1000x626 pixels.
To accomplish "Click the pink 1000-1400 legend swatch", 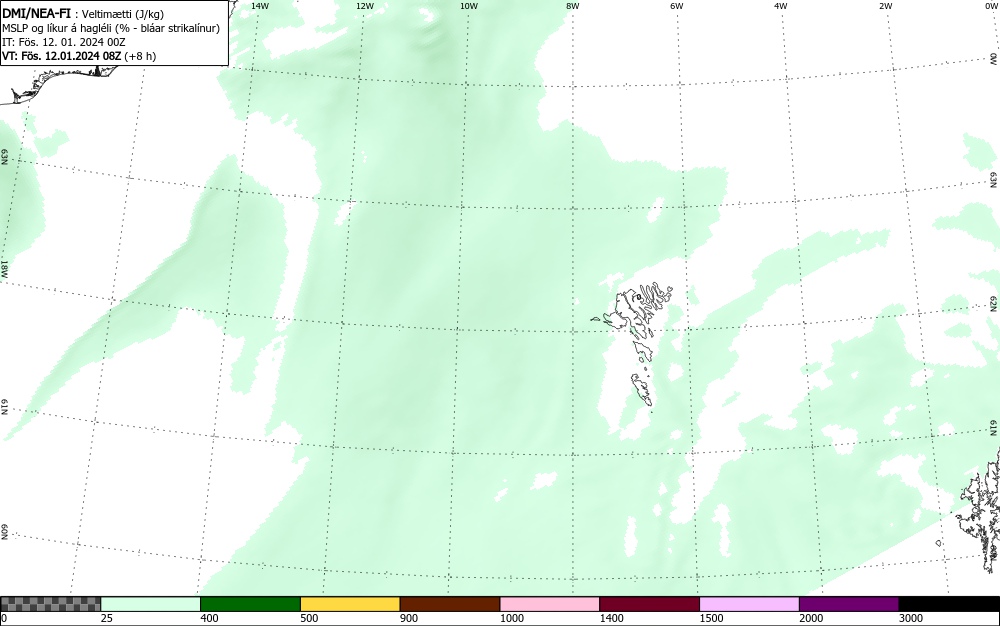I will (550, 604).
